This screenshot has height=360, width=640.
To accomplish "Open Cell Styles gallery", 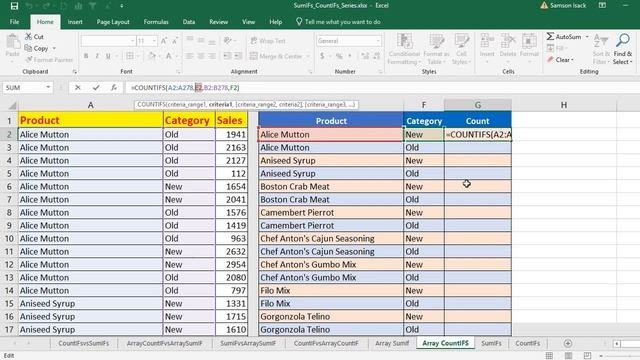I will (462, 49).
